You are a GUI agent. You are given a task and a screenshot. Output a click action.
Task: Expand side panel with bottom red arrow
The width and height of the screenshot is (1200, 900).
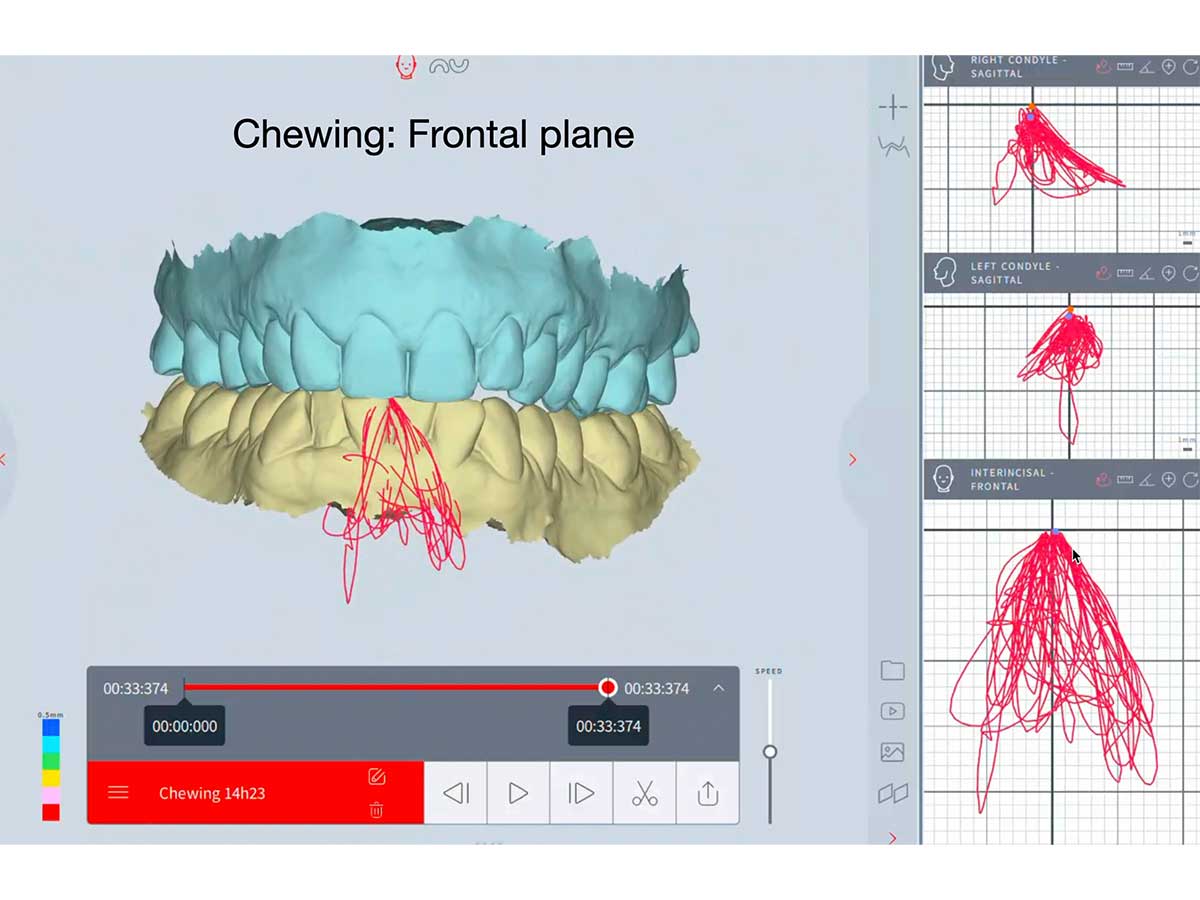coord(892,838)
